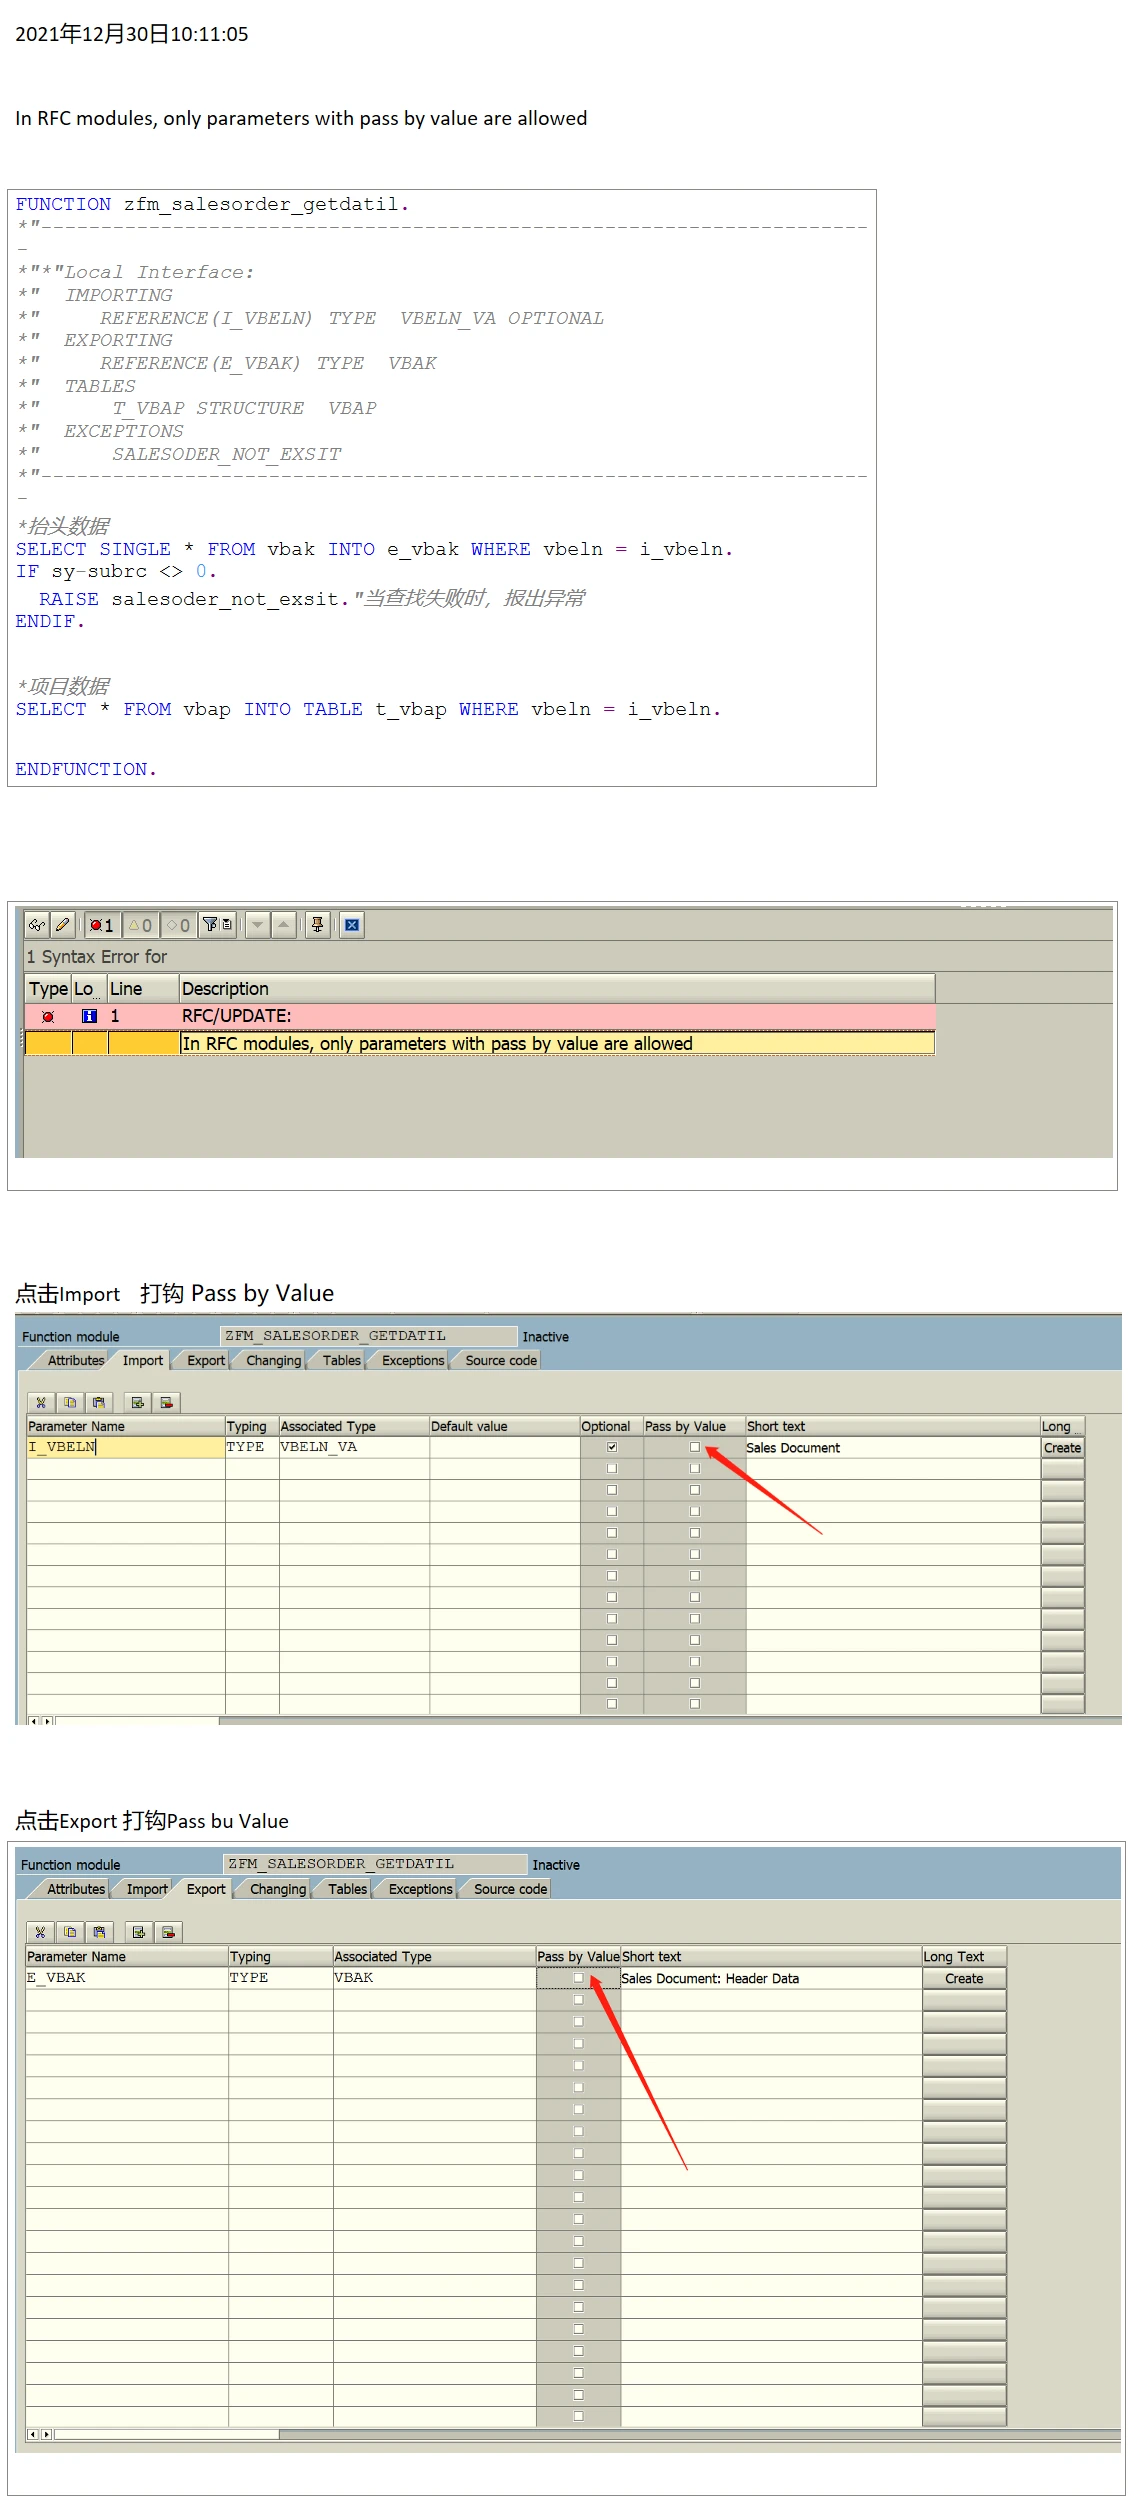Click the Create long text button for E_VBAK
Image resolution: width=1129 pixels, height=2512 pixels.
pyautogui.click(x=964, y=1978)
